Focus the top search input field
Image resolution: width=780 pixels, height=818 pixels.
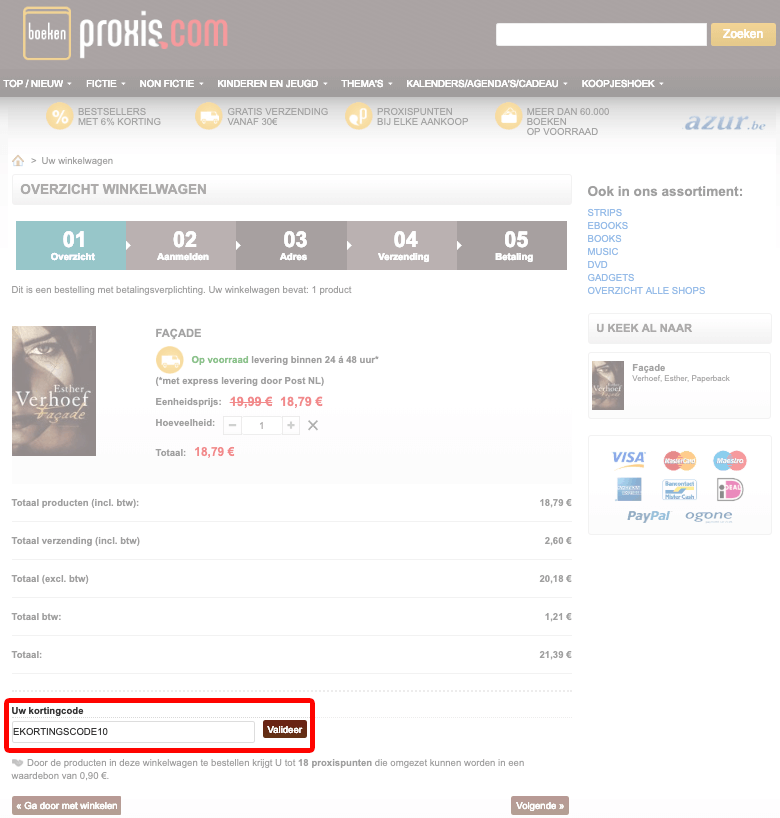point(601,34)
